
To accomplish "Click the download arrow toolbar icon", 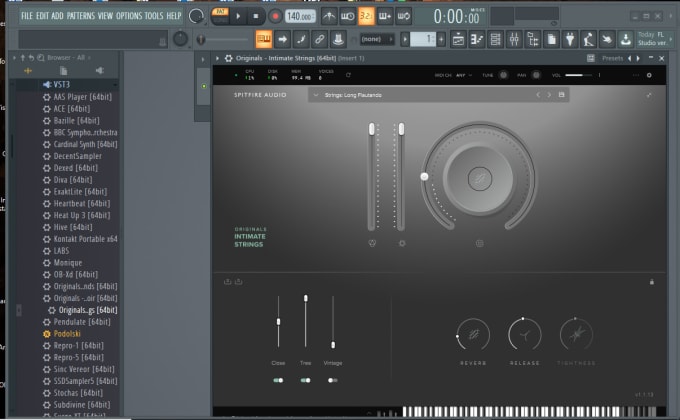I will click(x=626, y=39).
